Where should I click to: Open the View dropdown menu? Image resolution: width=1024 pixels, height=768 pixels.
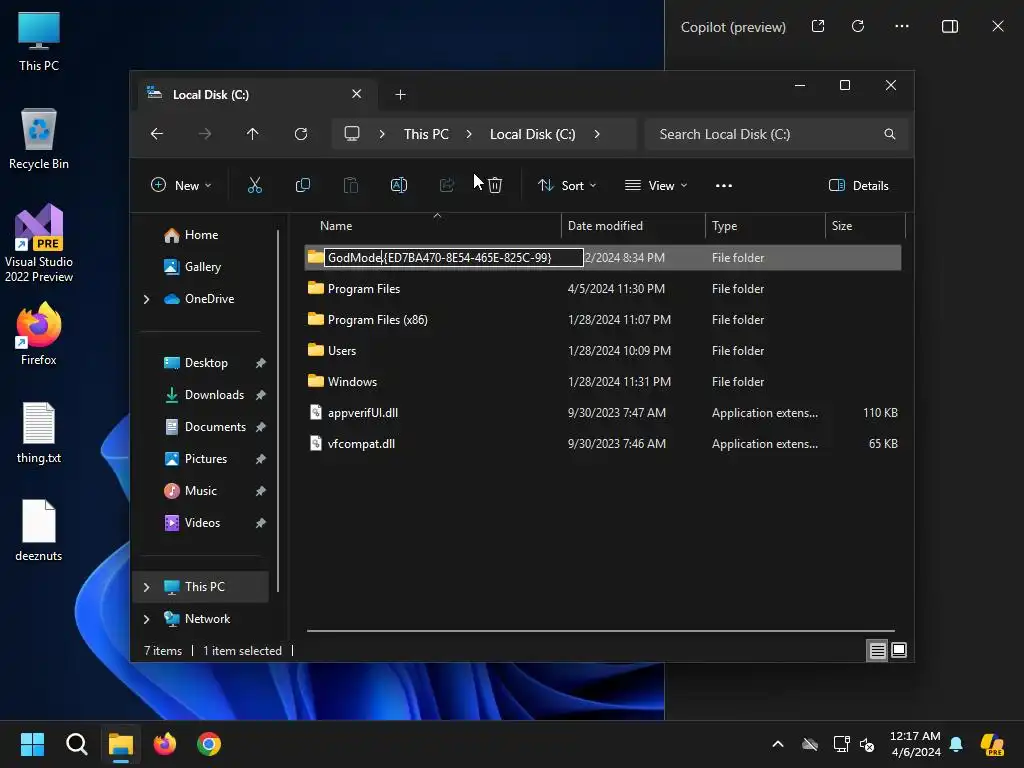(x=656, y=185)
